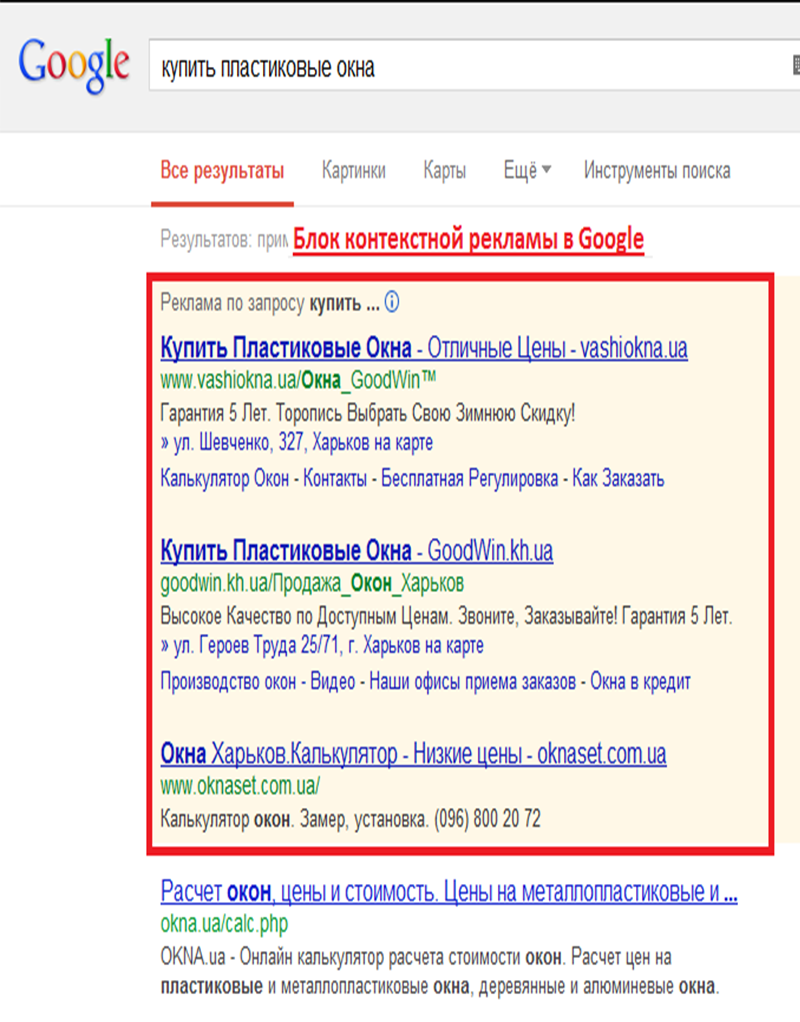Open the Расчет окон organic result
This screenshot has width=800, height=1022.
(x=448, y=891)
